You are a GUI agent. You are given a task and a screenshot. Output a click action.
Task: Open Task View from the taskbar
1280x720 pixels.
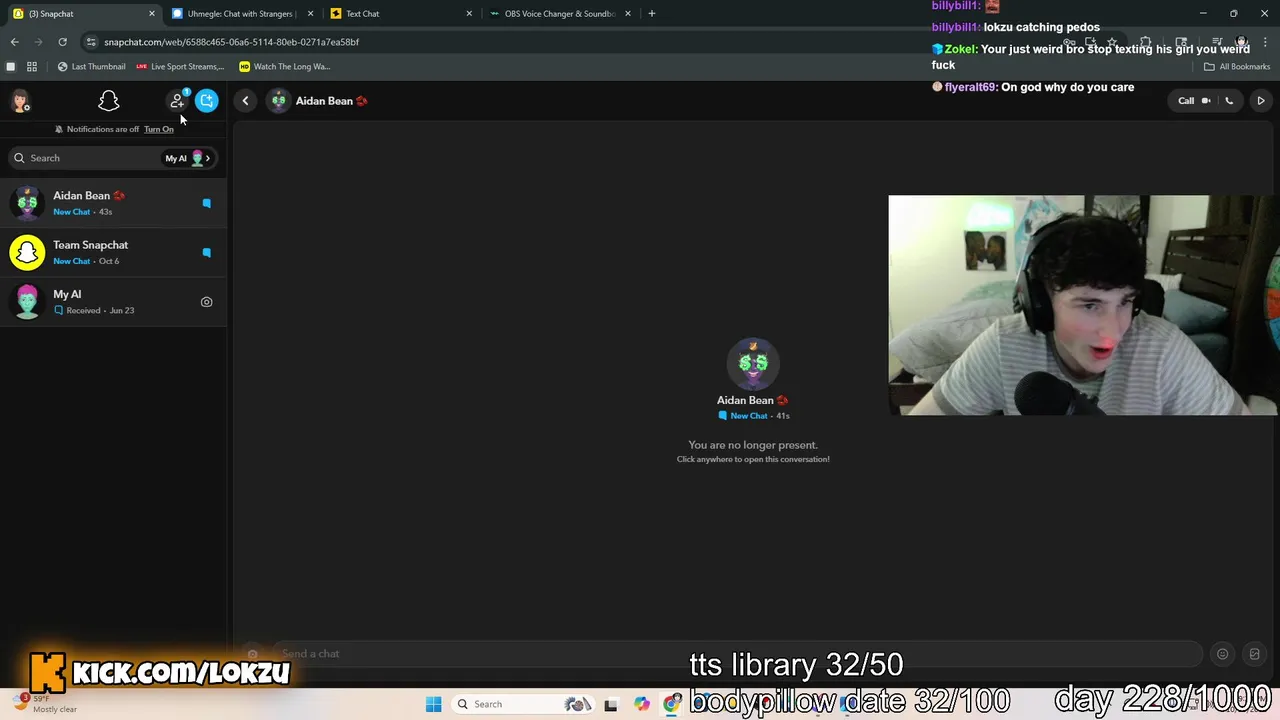(610, 704)
